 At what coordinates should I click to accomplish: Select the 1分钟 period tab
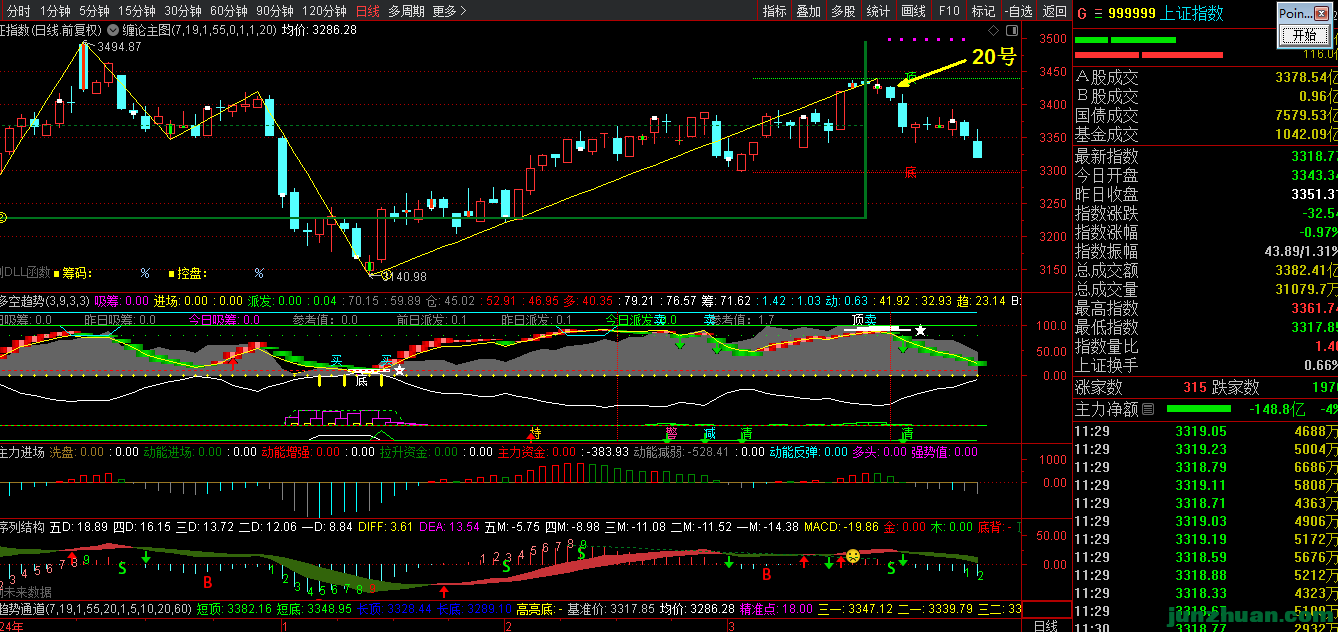point(55,11)
